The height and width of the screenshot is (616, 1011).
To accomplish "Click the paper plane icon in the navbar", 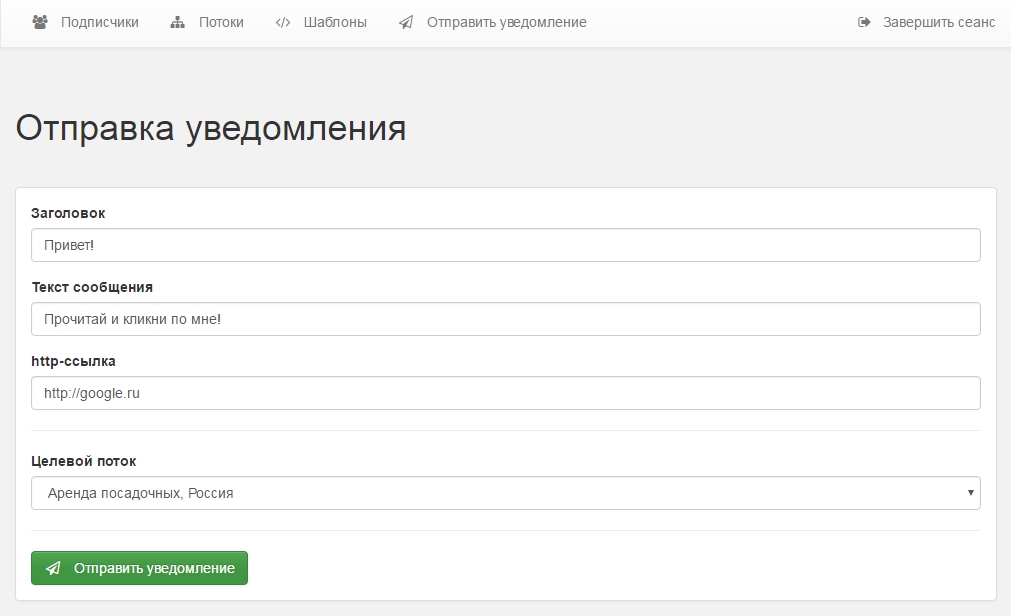I will click(x=405, y=22).
